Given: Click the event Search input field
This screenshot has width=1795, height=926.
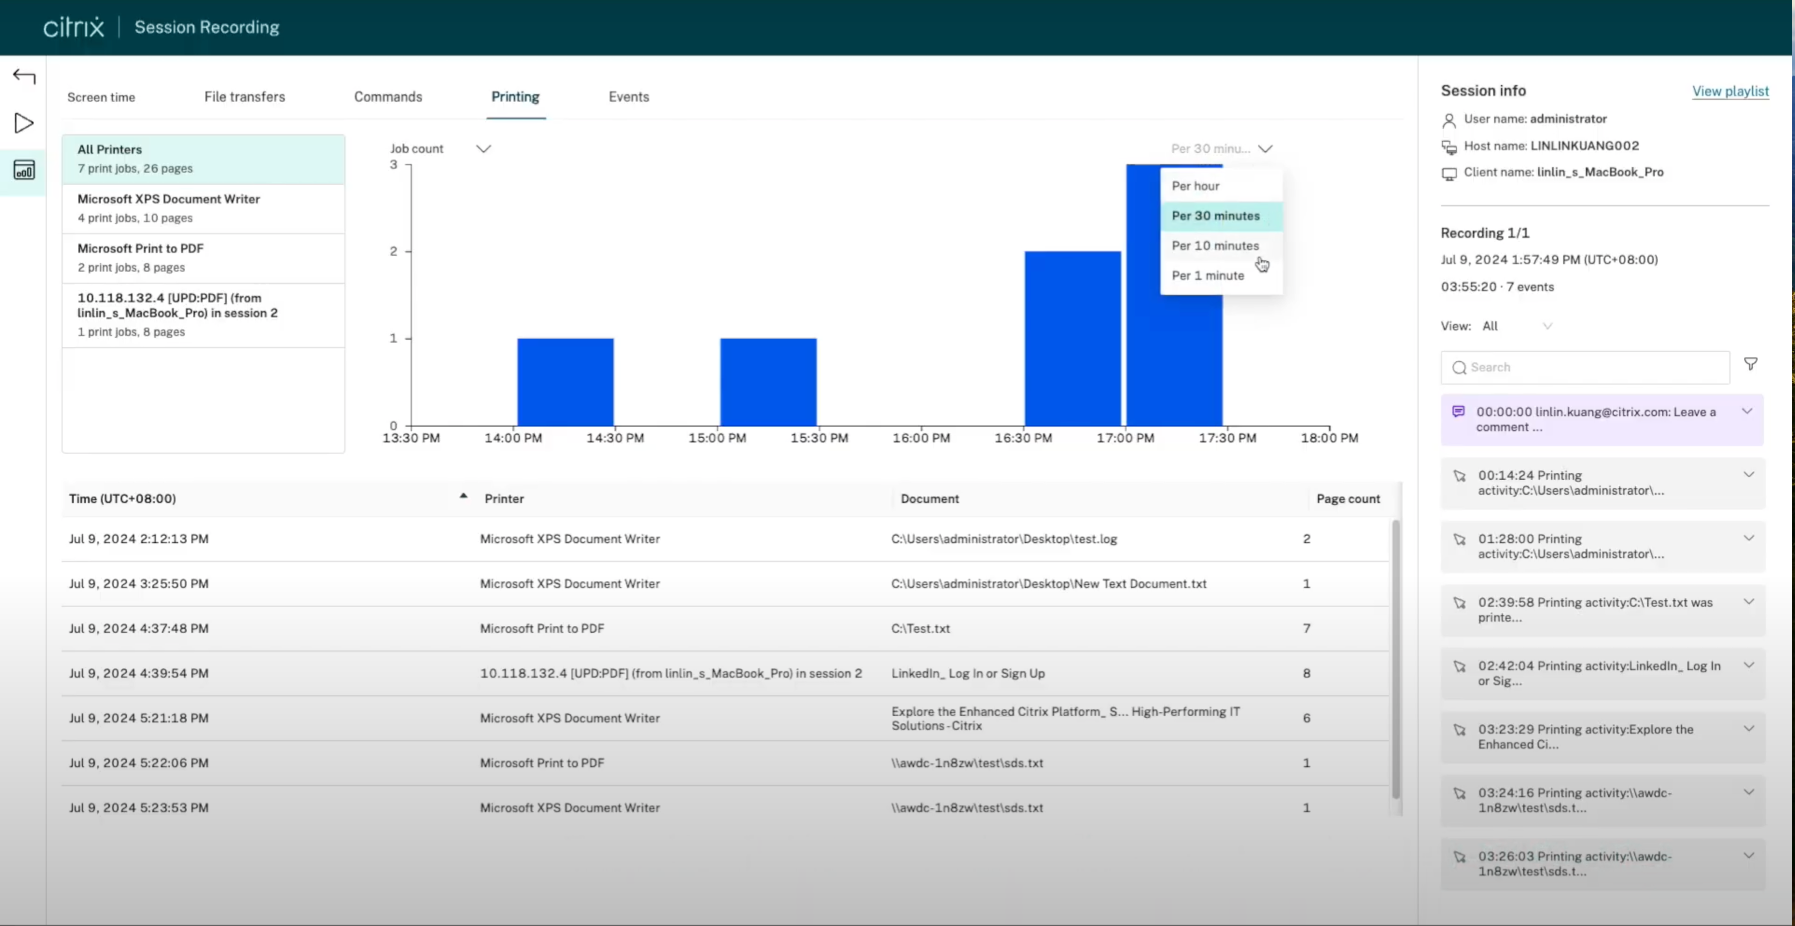Looking at the screenshot, I should coord(1585,368).
